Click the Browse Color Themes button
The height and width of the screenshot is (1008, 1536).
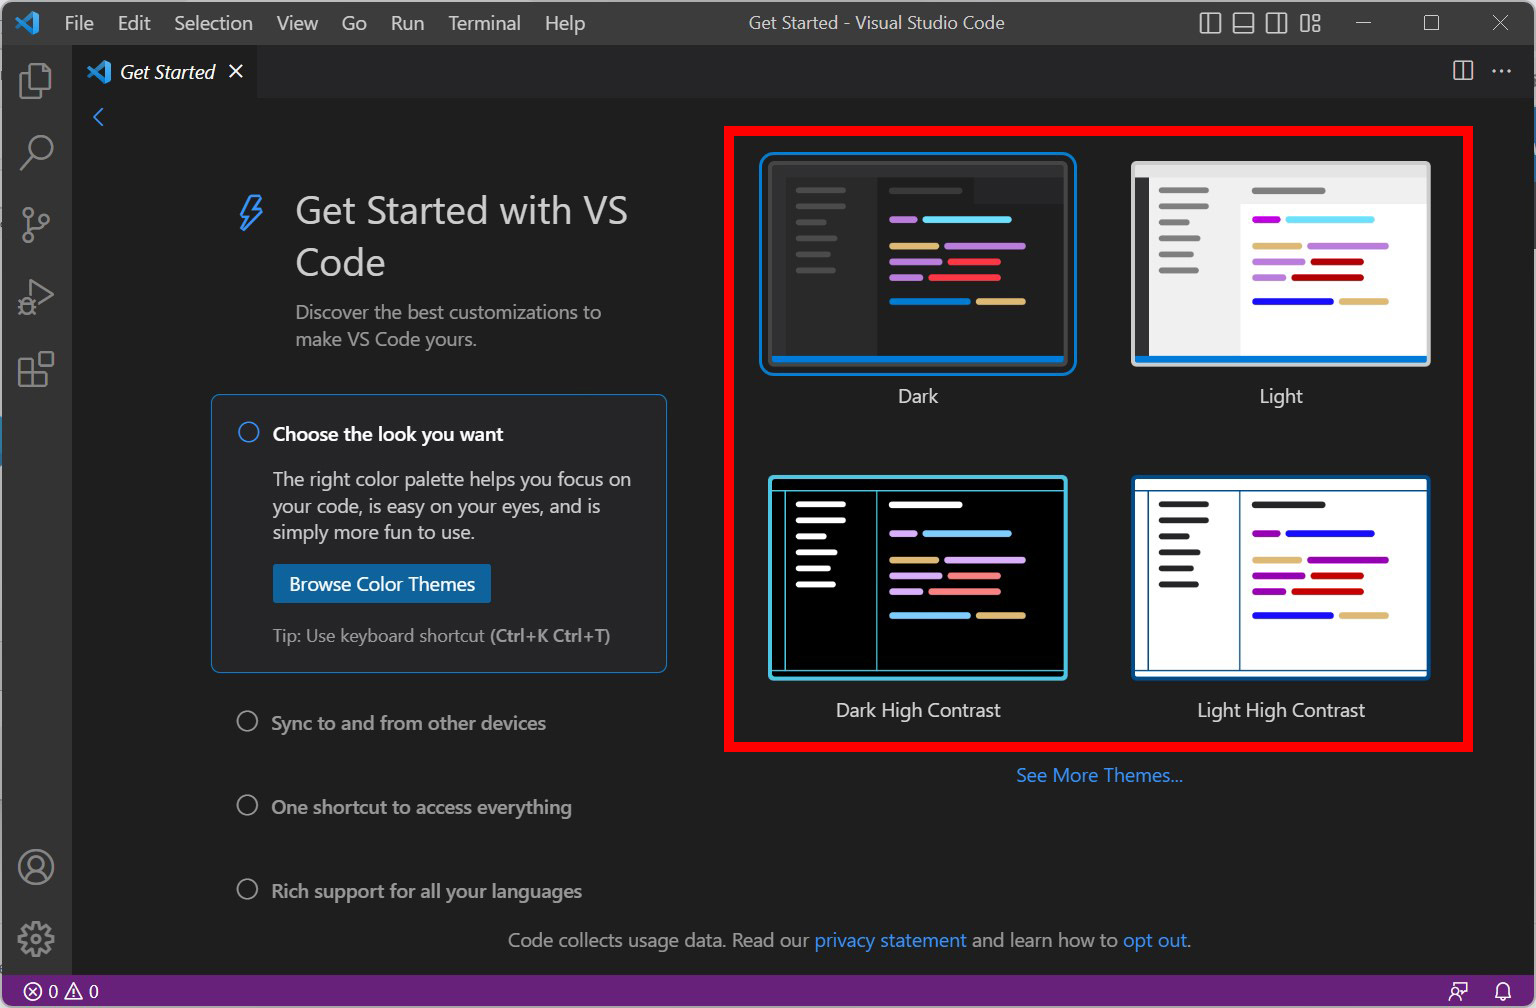click(381, 583)
